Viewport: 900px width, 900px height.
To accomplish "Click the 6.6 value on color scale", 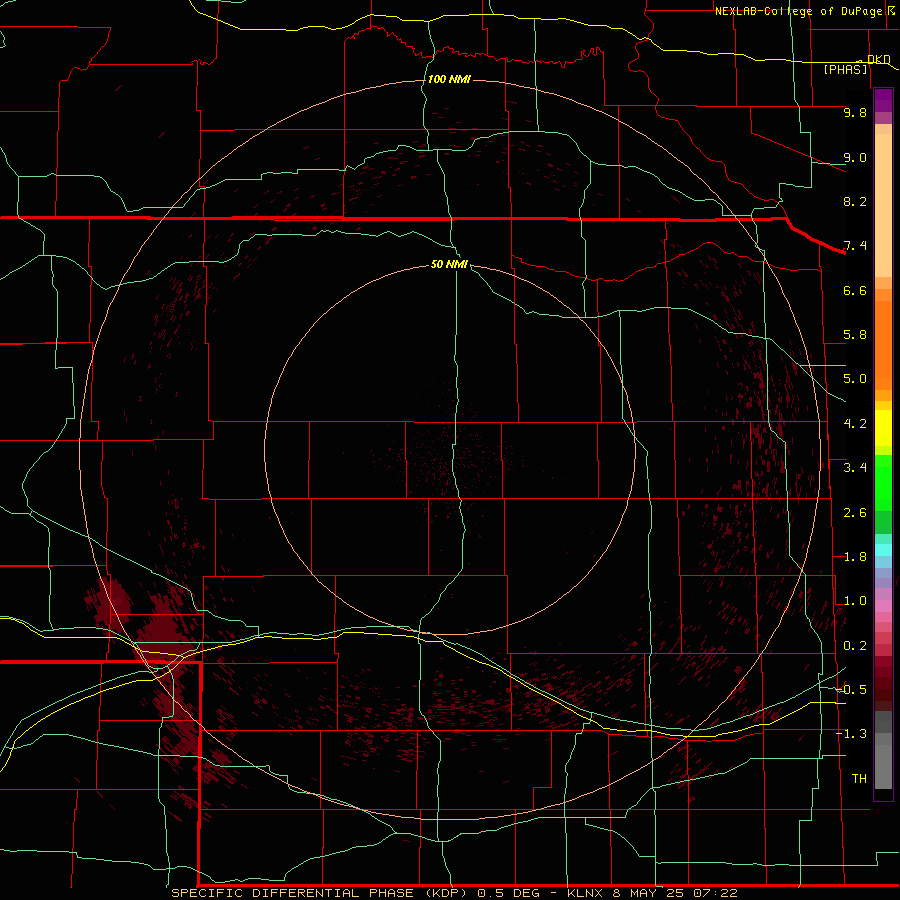I will click(x=855, y=290).
